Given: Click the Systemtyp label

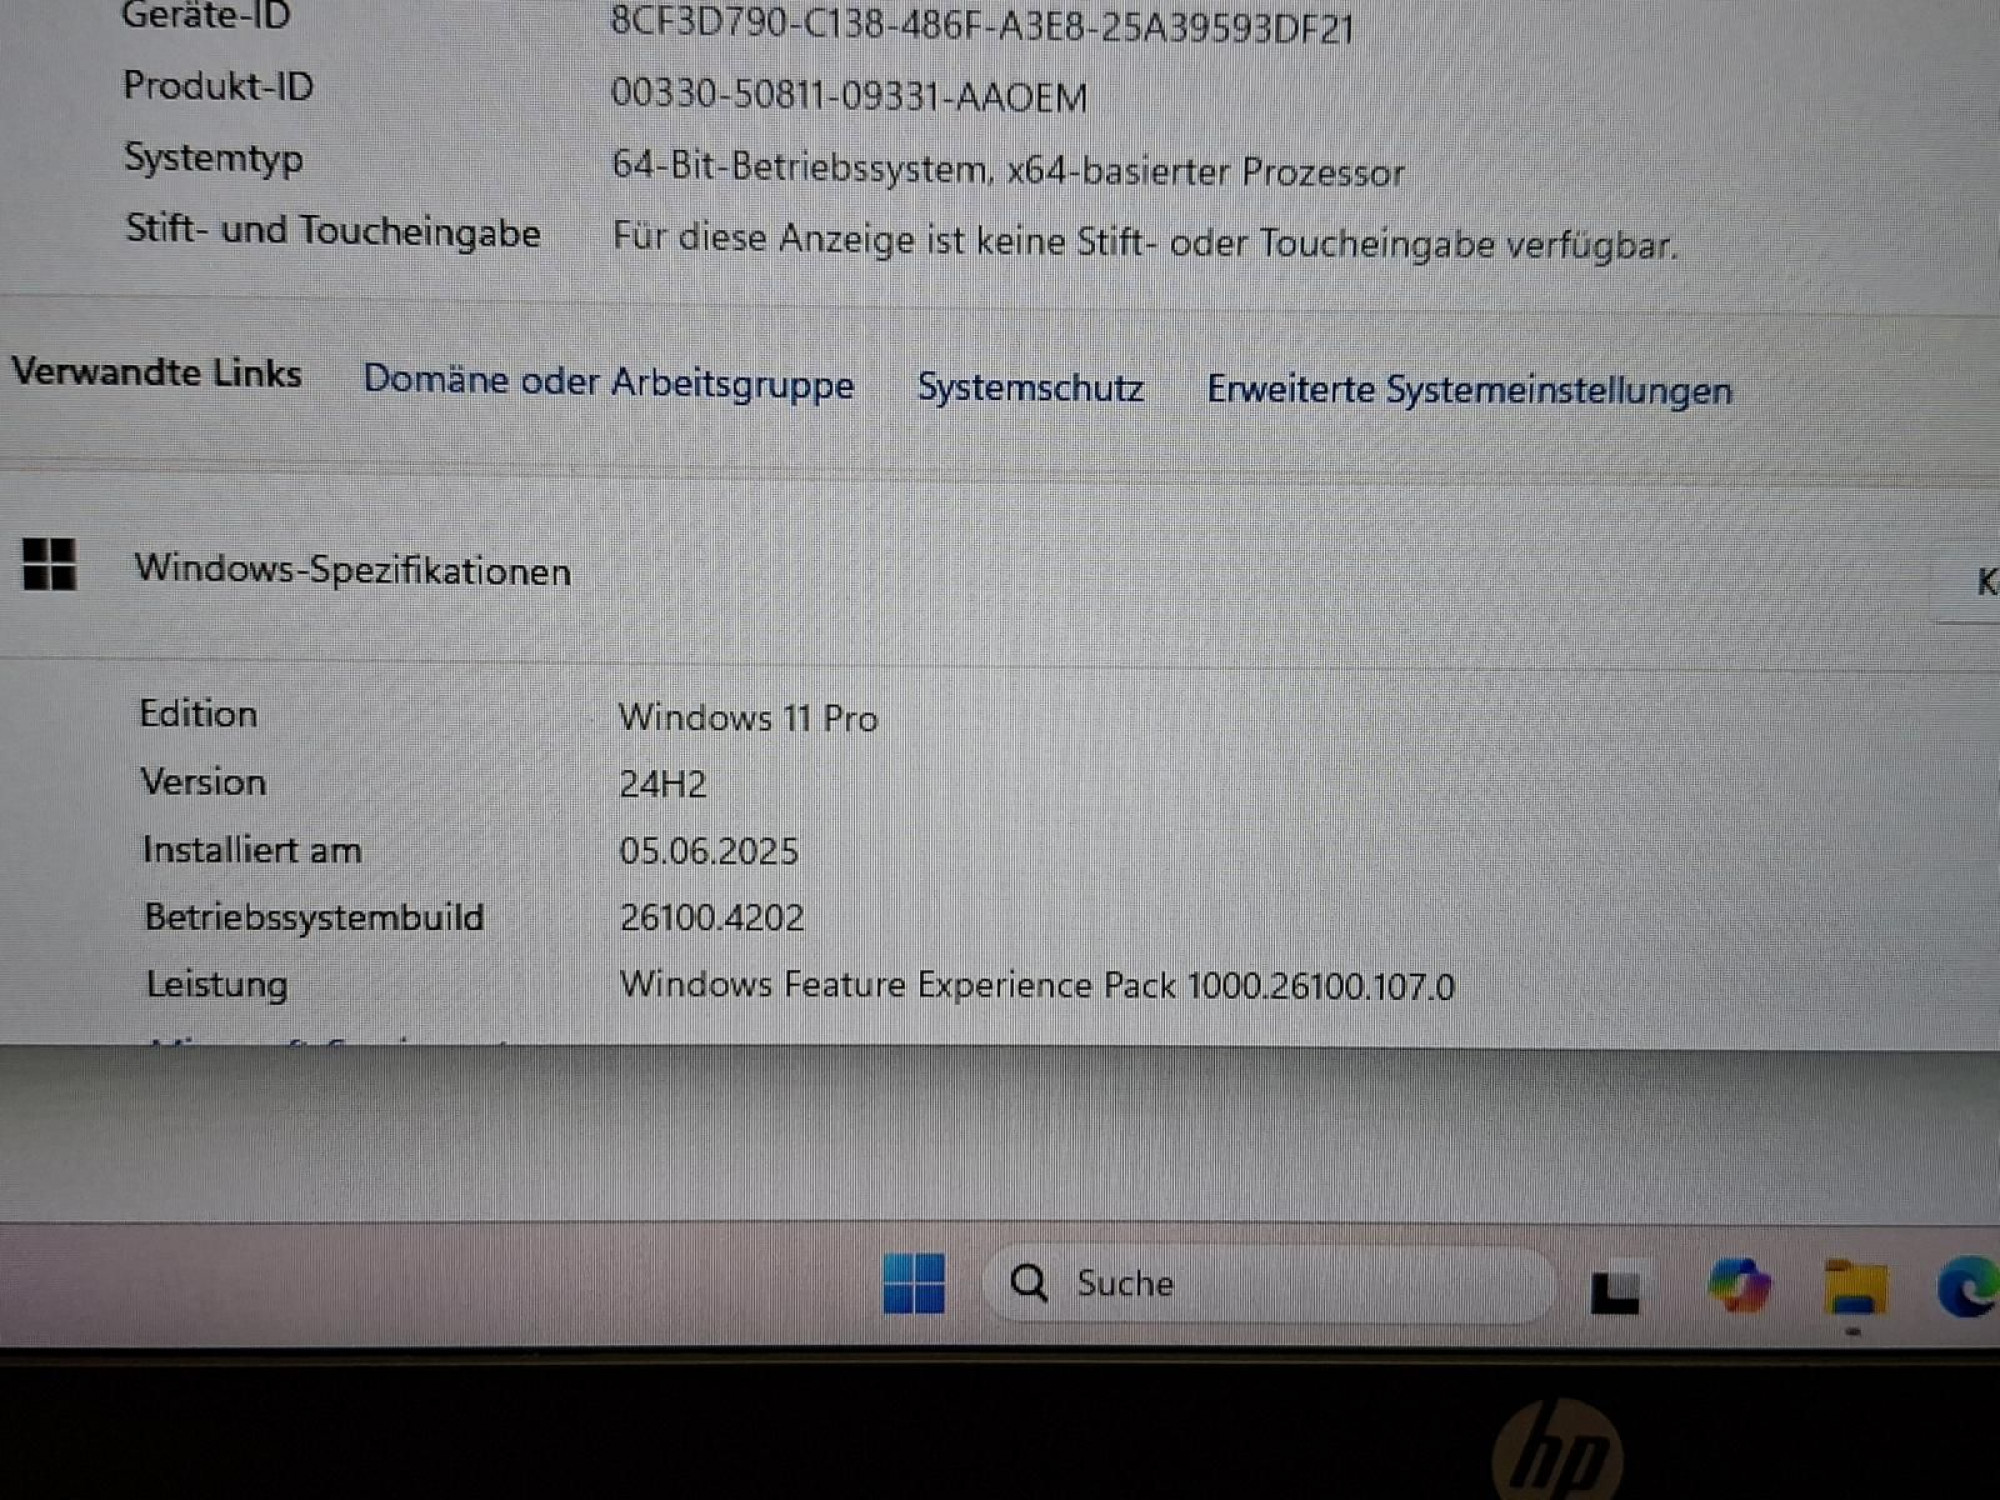Looking at the screenshot, I should 214,160.
